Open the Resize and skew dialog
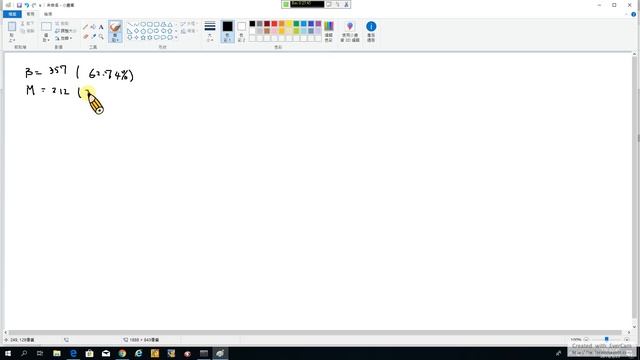640x360 pixels. (x=65, y=31)
